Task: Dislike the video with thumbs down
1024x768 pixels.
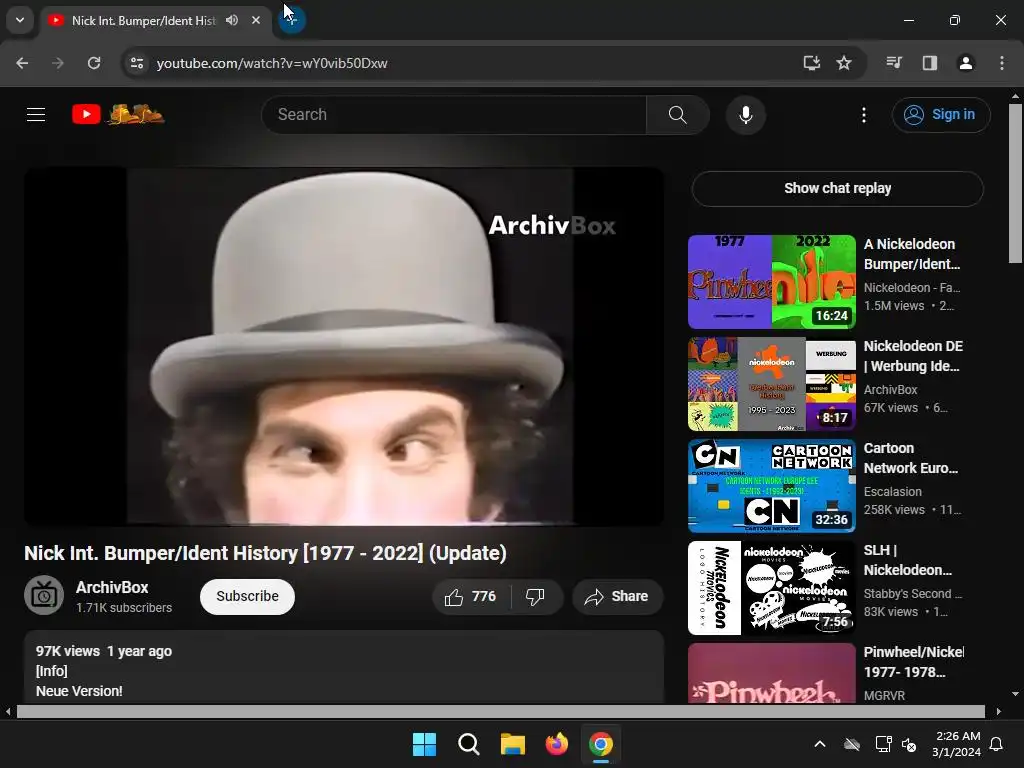Action: 536,597
